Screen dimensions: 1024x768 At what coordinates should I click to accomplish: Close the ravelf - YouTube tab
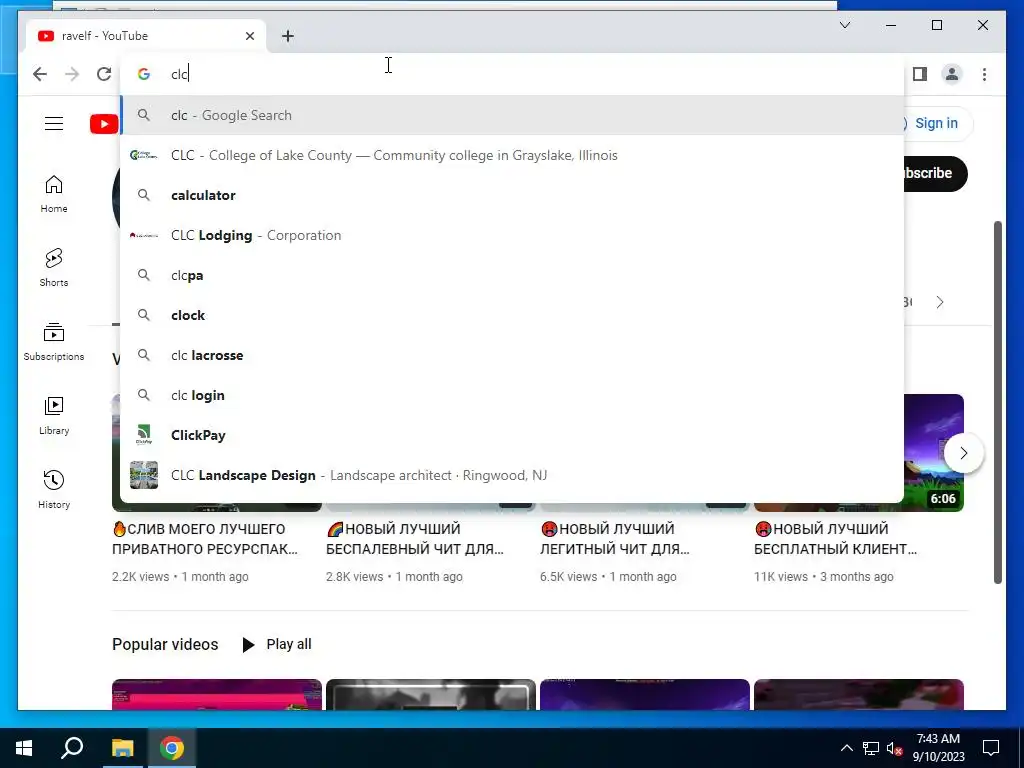coord(249,36)
